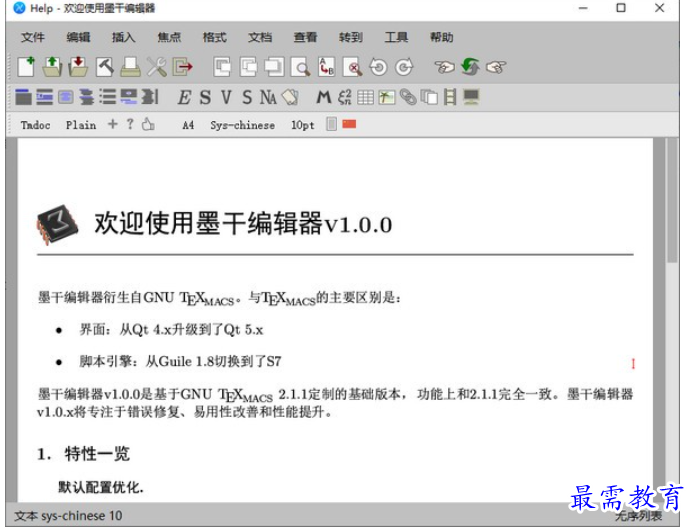
Task: Open the 文档 menu
Action: tap(260, 38)
